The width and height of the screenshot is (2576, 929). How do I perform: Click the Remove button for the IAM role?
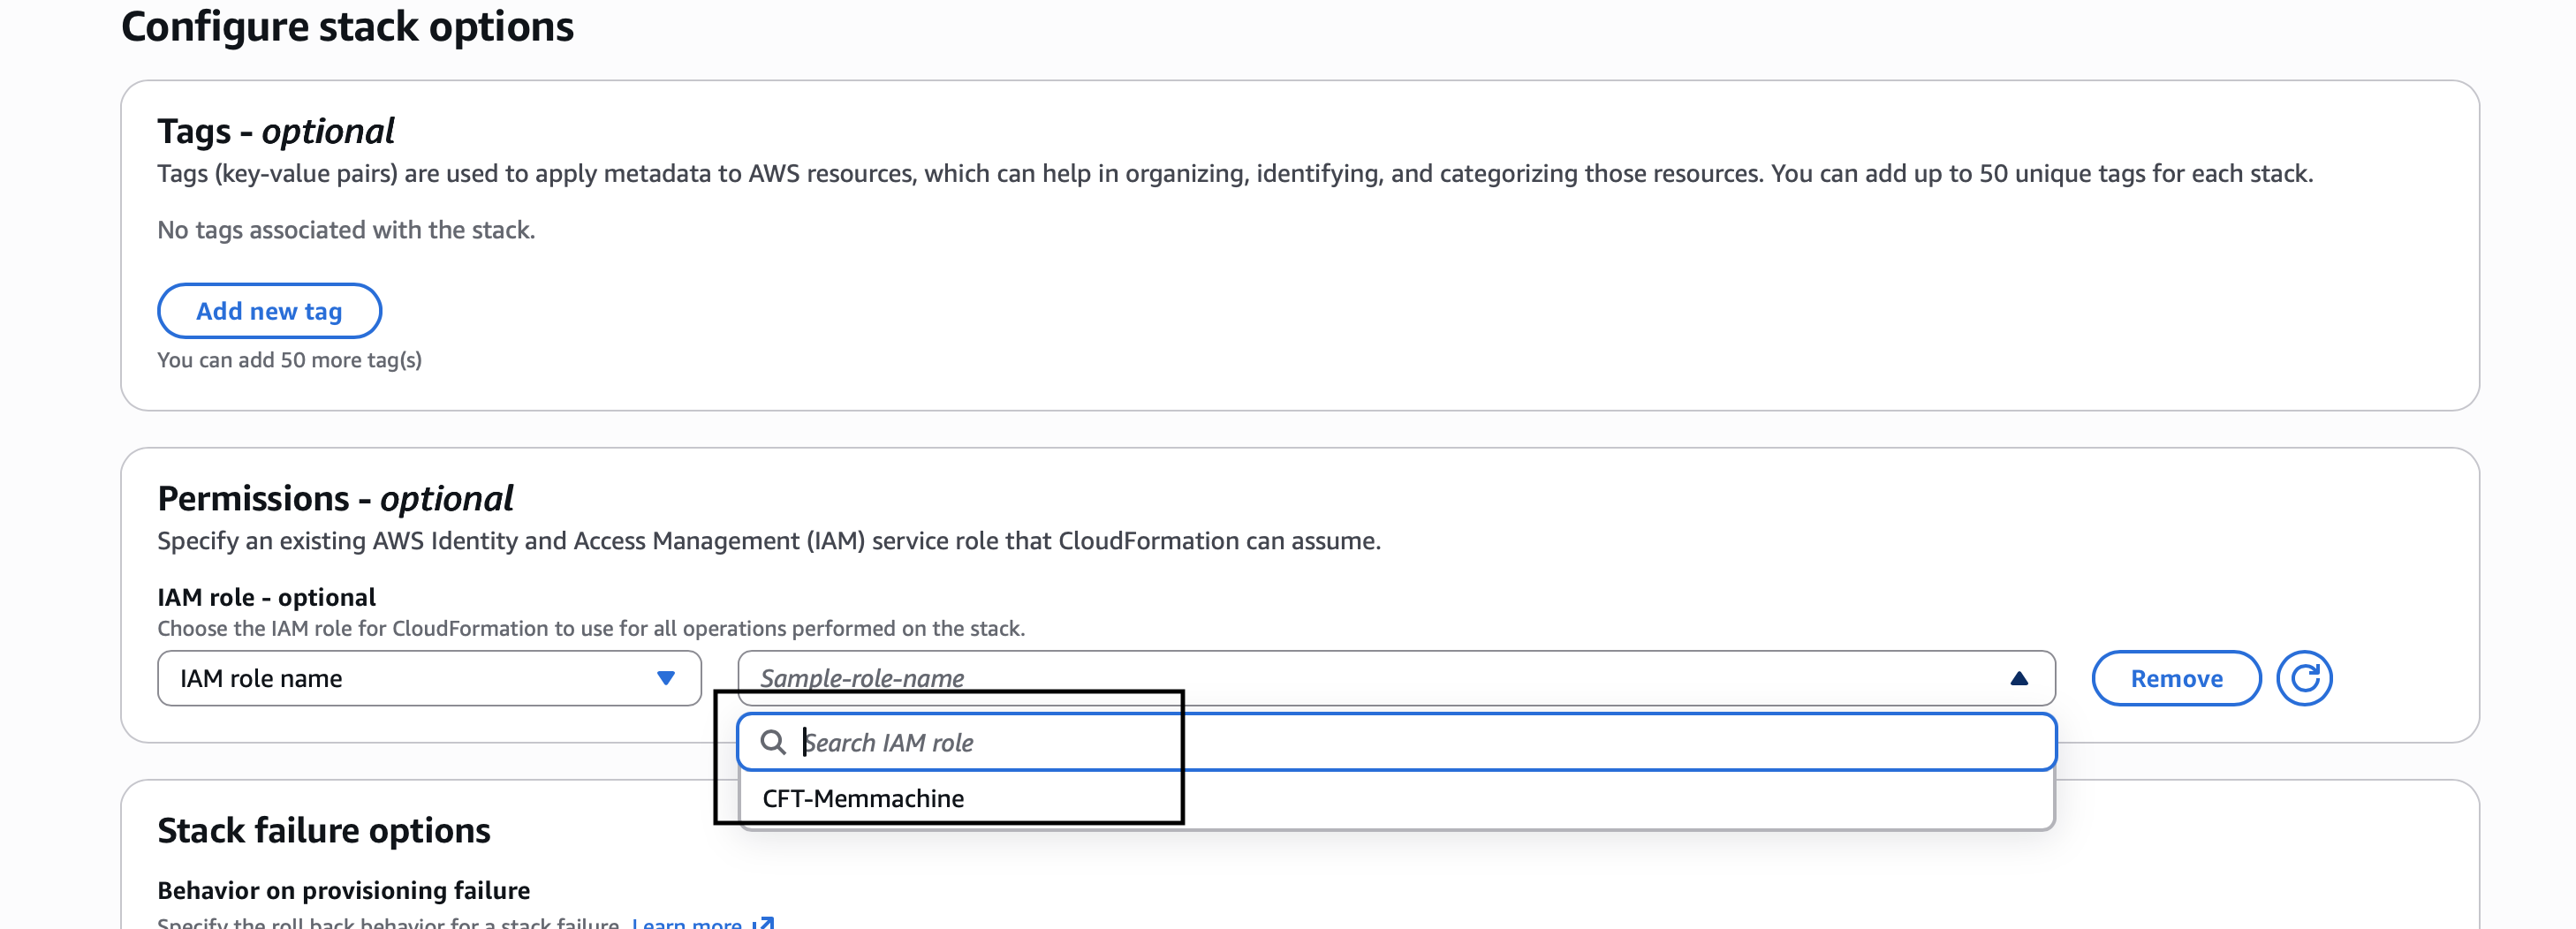pos(2175,678)
